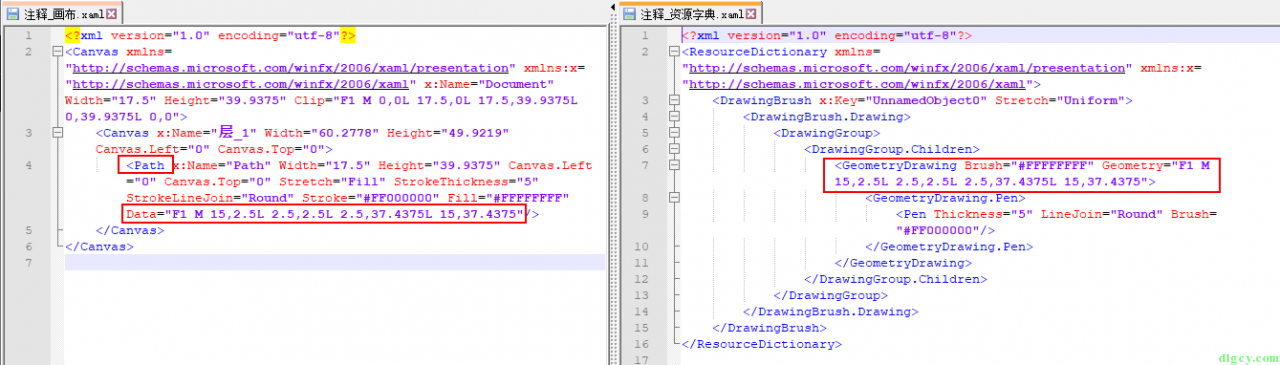
Task: Collapse the ResourceDictionary fold marker
Action: [673, 51]
